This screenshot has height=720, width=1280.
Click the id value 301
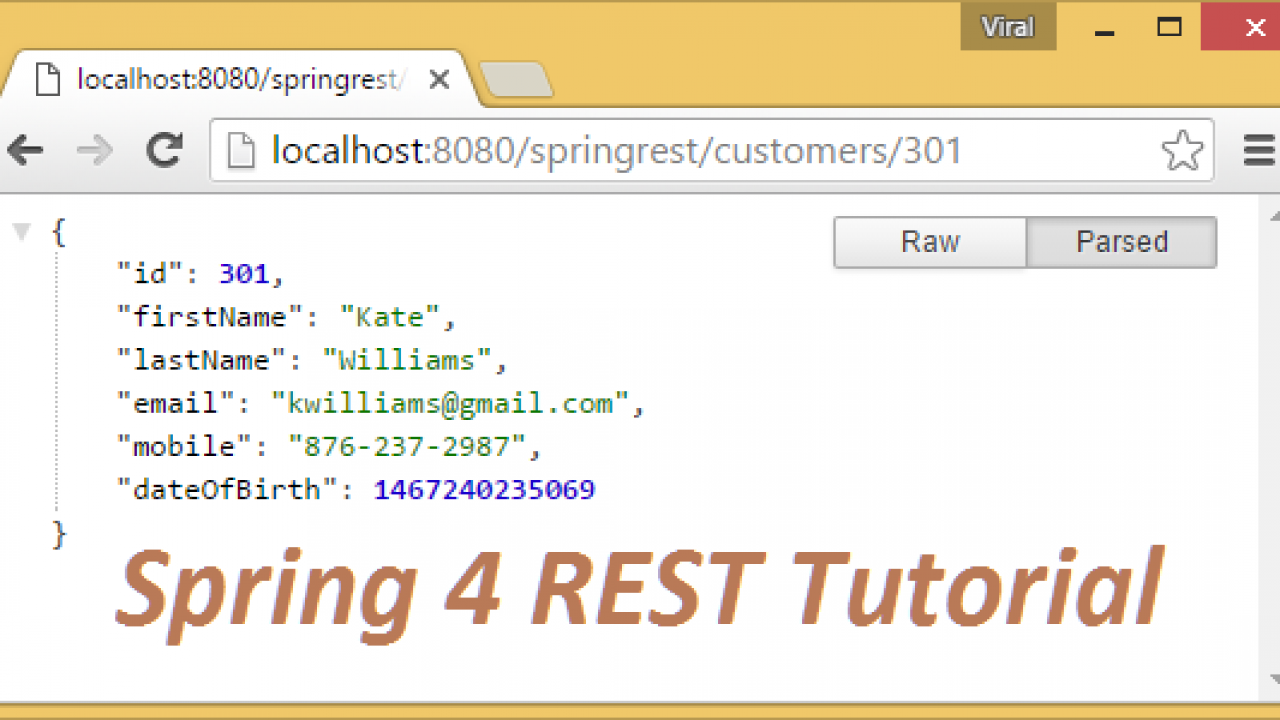coord(245,274)
